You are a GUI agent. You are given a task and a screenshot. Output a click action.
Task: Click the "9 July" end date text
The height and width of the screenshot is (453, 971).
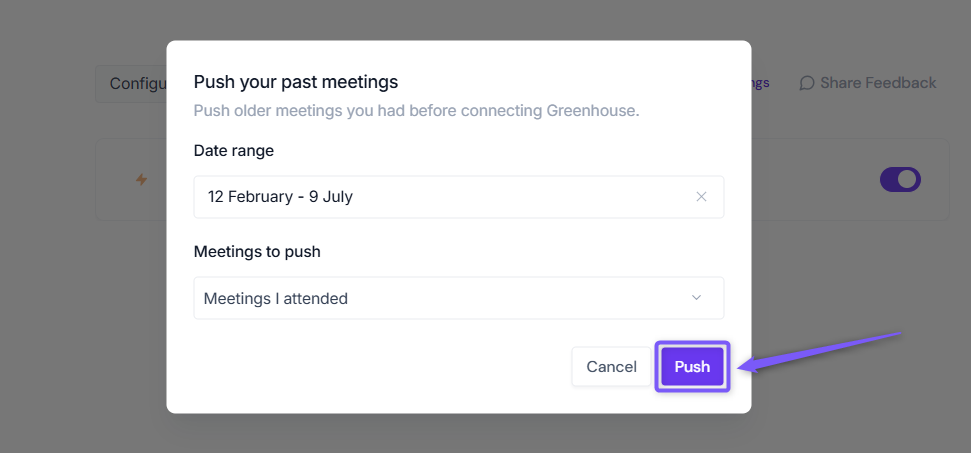(x=329, y=197)
